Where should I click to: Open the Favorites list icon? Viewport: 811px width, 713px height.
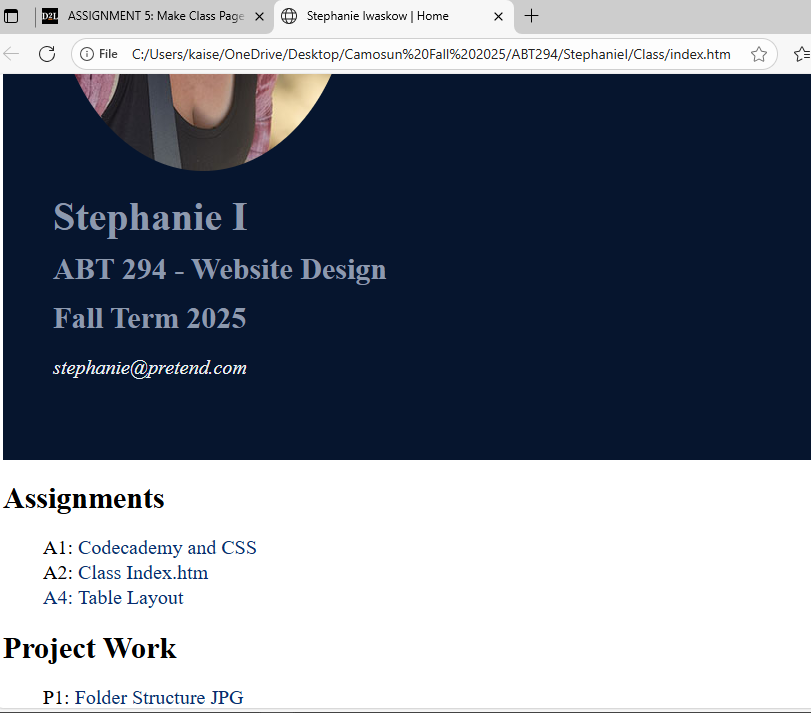click(x=800, y=54)
